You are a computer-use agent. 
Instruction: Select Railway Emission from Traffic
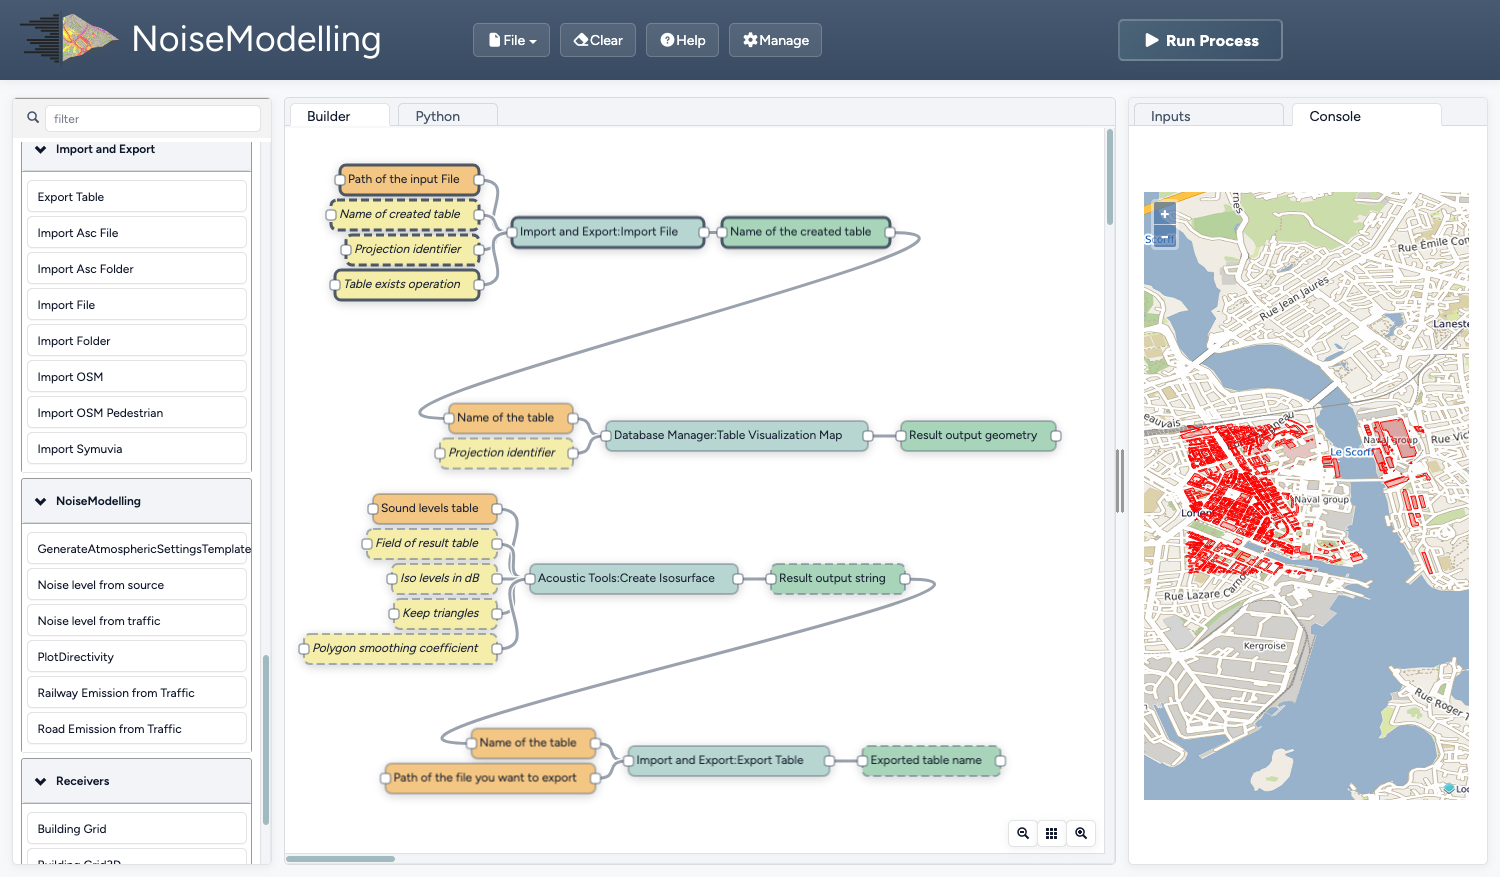click(x=136, y=693)
